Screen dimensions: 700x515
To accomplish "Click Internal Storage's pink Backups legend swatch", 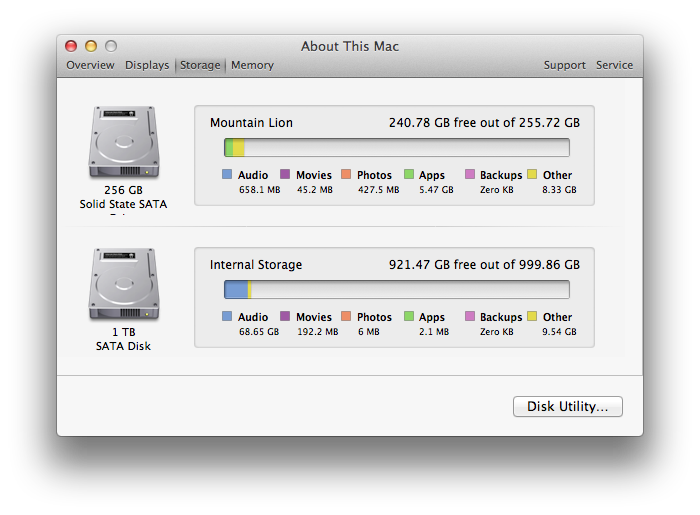I will (470, 316).
